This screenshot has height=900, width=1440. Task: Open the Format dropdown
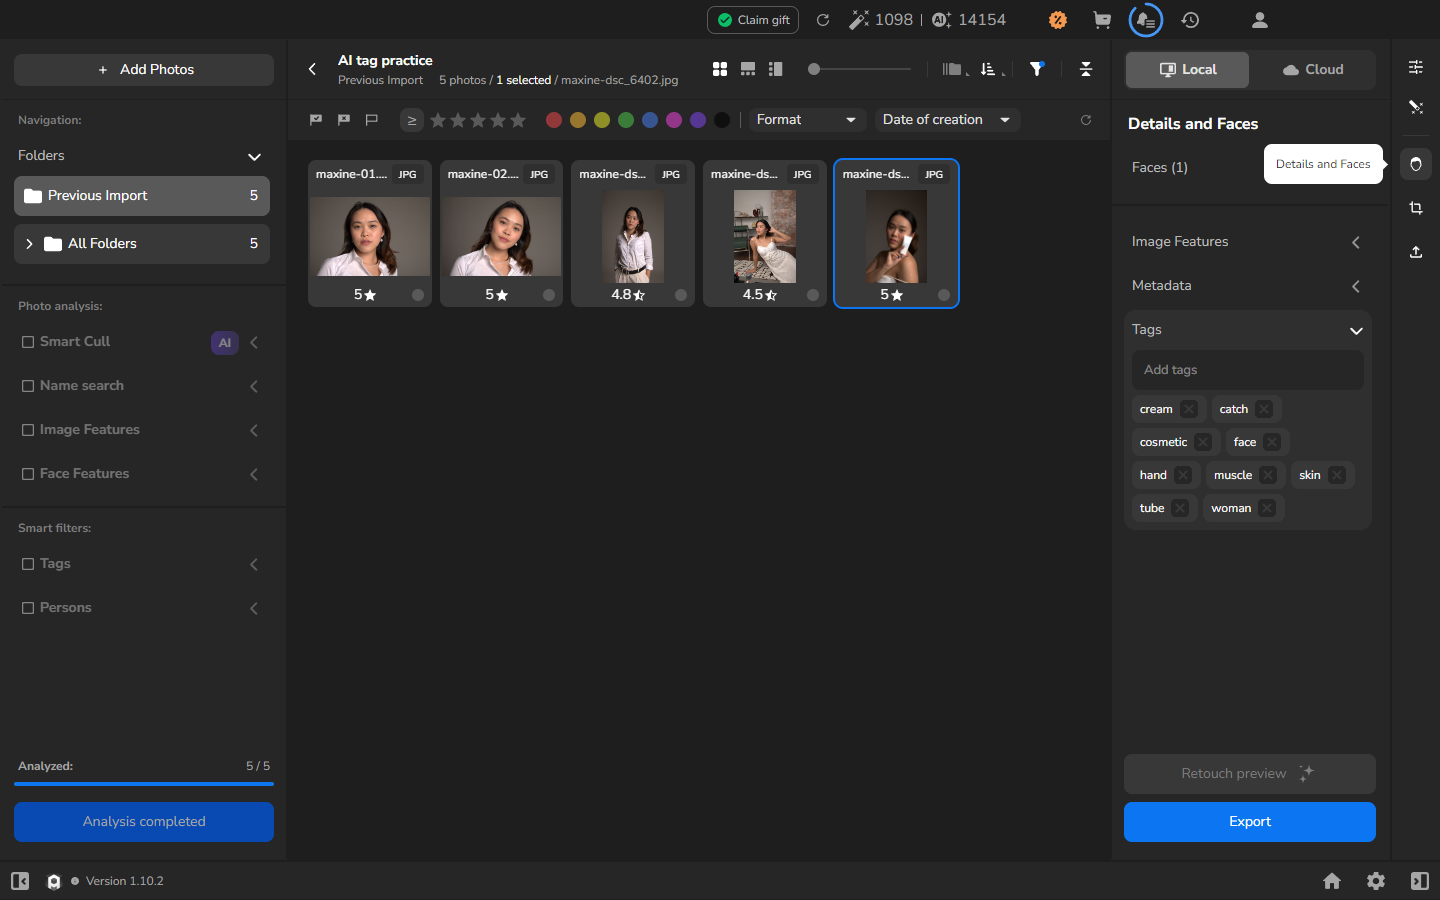tap(806, 120)
